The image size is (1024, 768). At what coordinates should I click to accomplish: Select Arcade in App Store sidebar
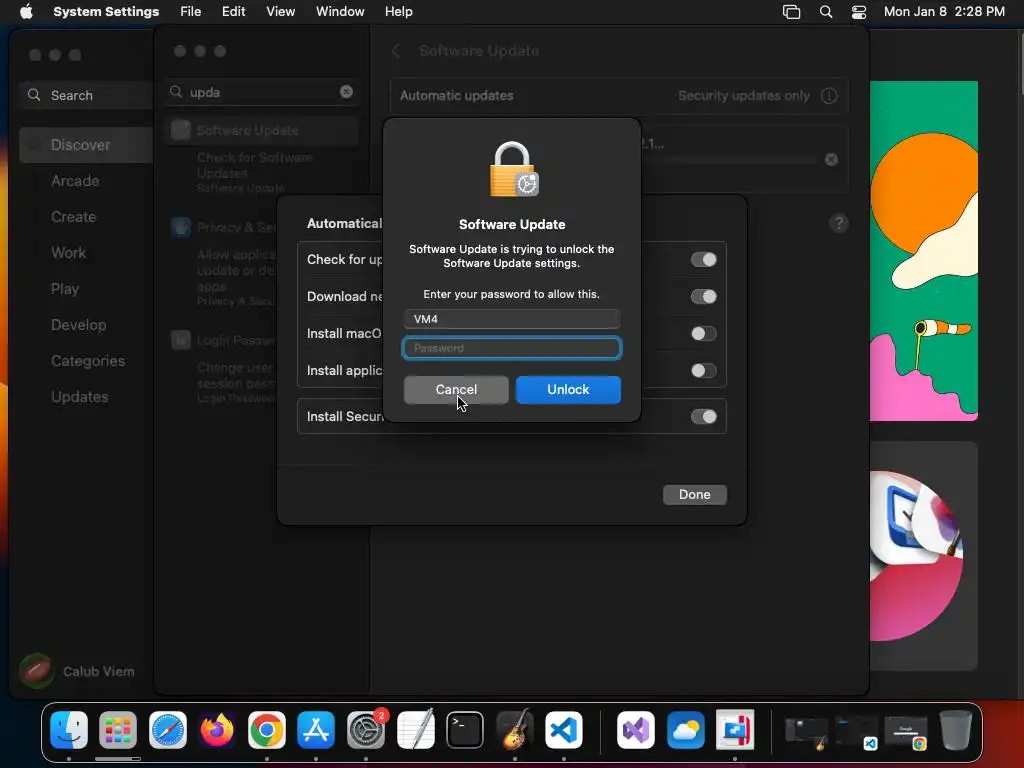pyautogui.click(x=75, y=181)
